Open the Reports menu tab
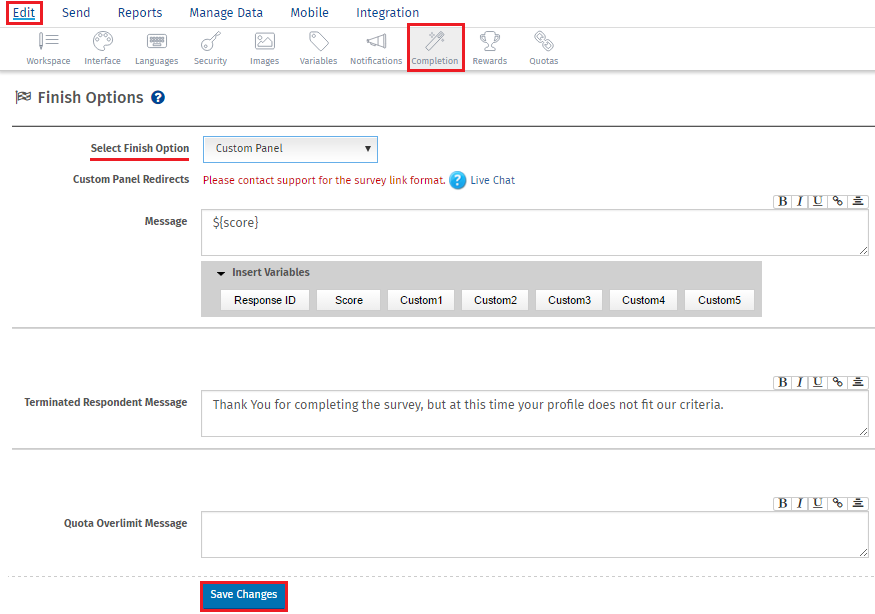Viewport: 875px width, 614px height. (x=140, y=12)
